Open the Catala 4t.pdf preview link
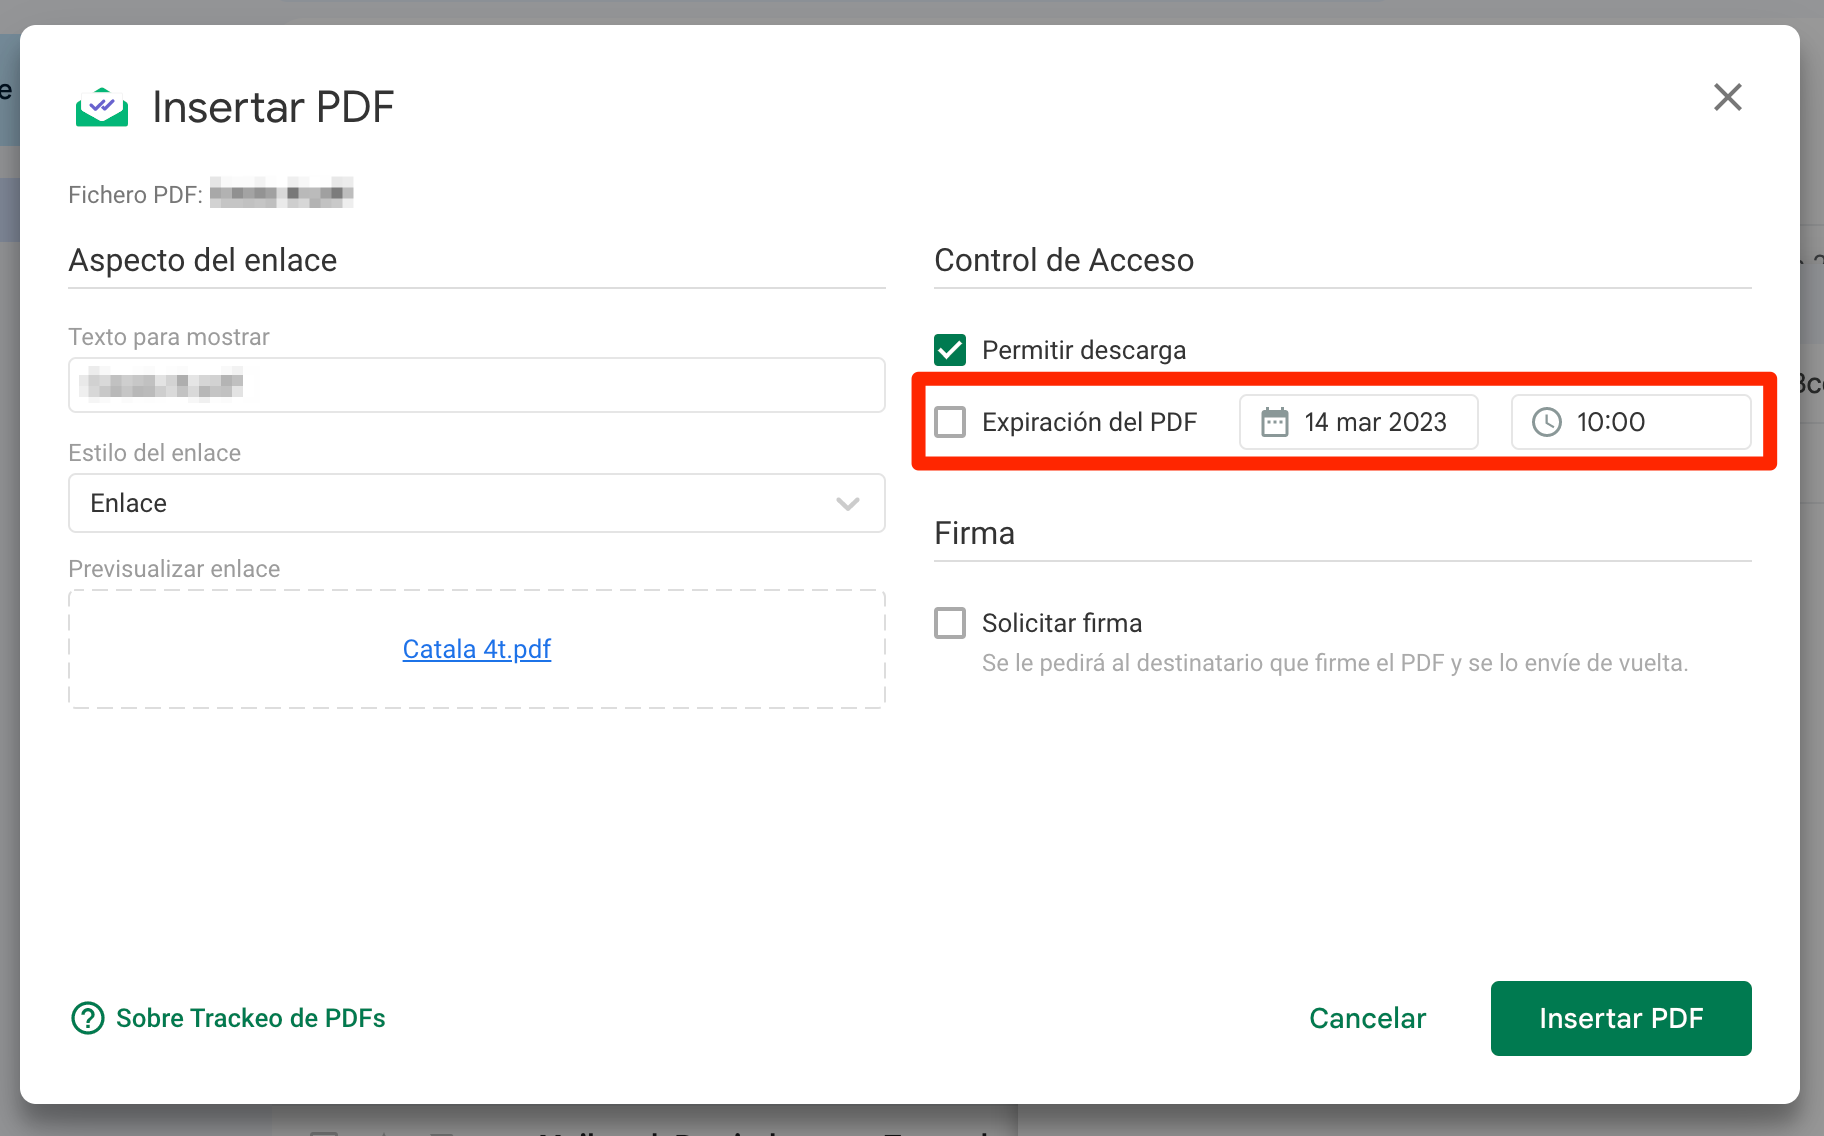1824x1136 pixels. [476, 648]
